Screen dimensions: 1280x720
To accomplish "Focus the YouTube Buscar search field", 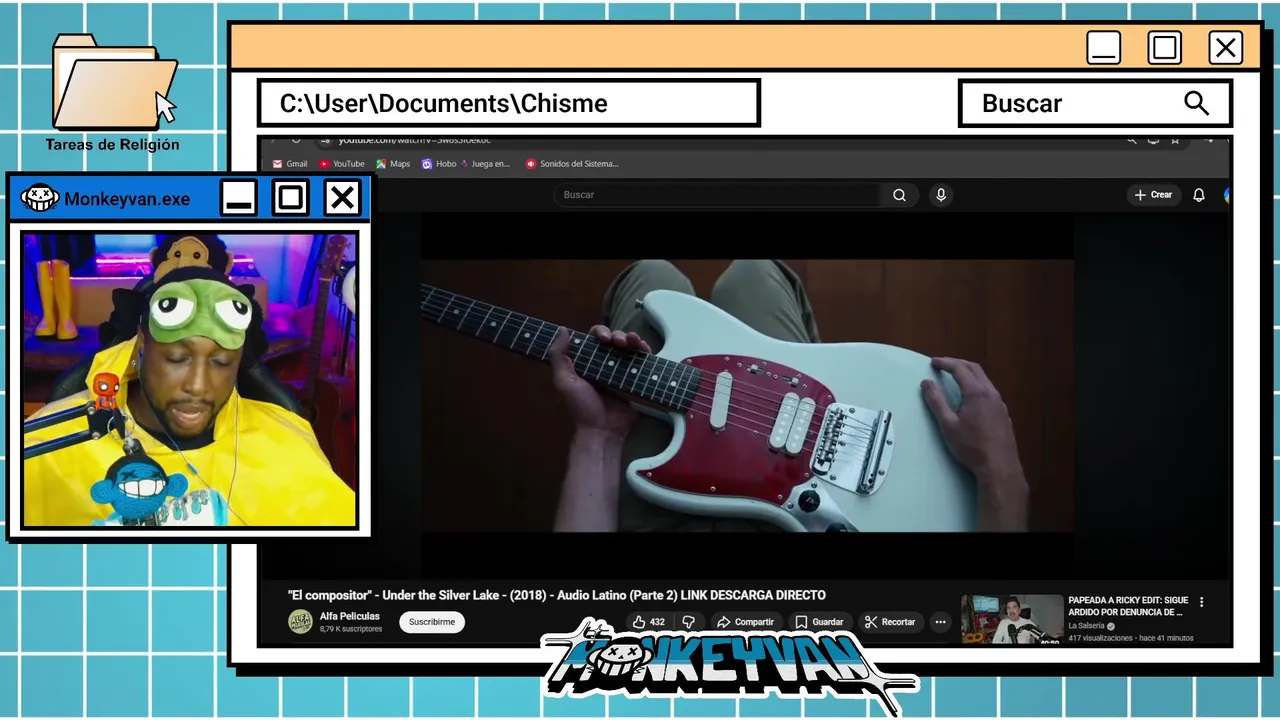I will point(716,195).
